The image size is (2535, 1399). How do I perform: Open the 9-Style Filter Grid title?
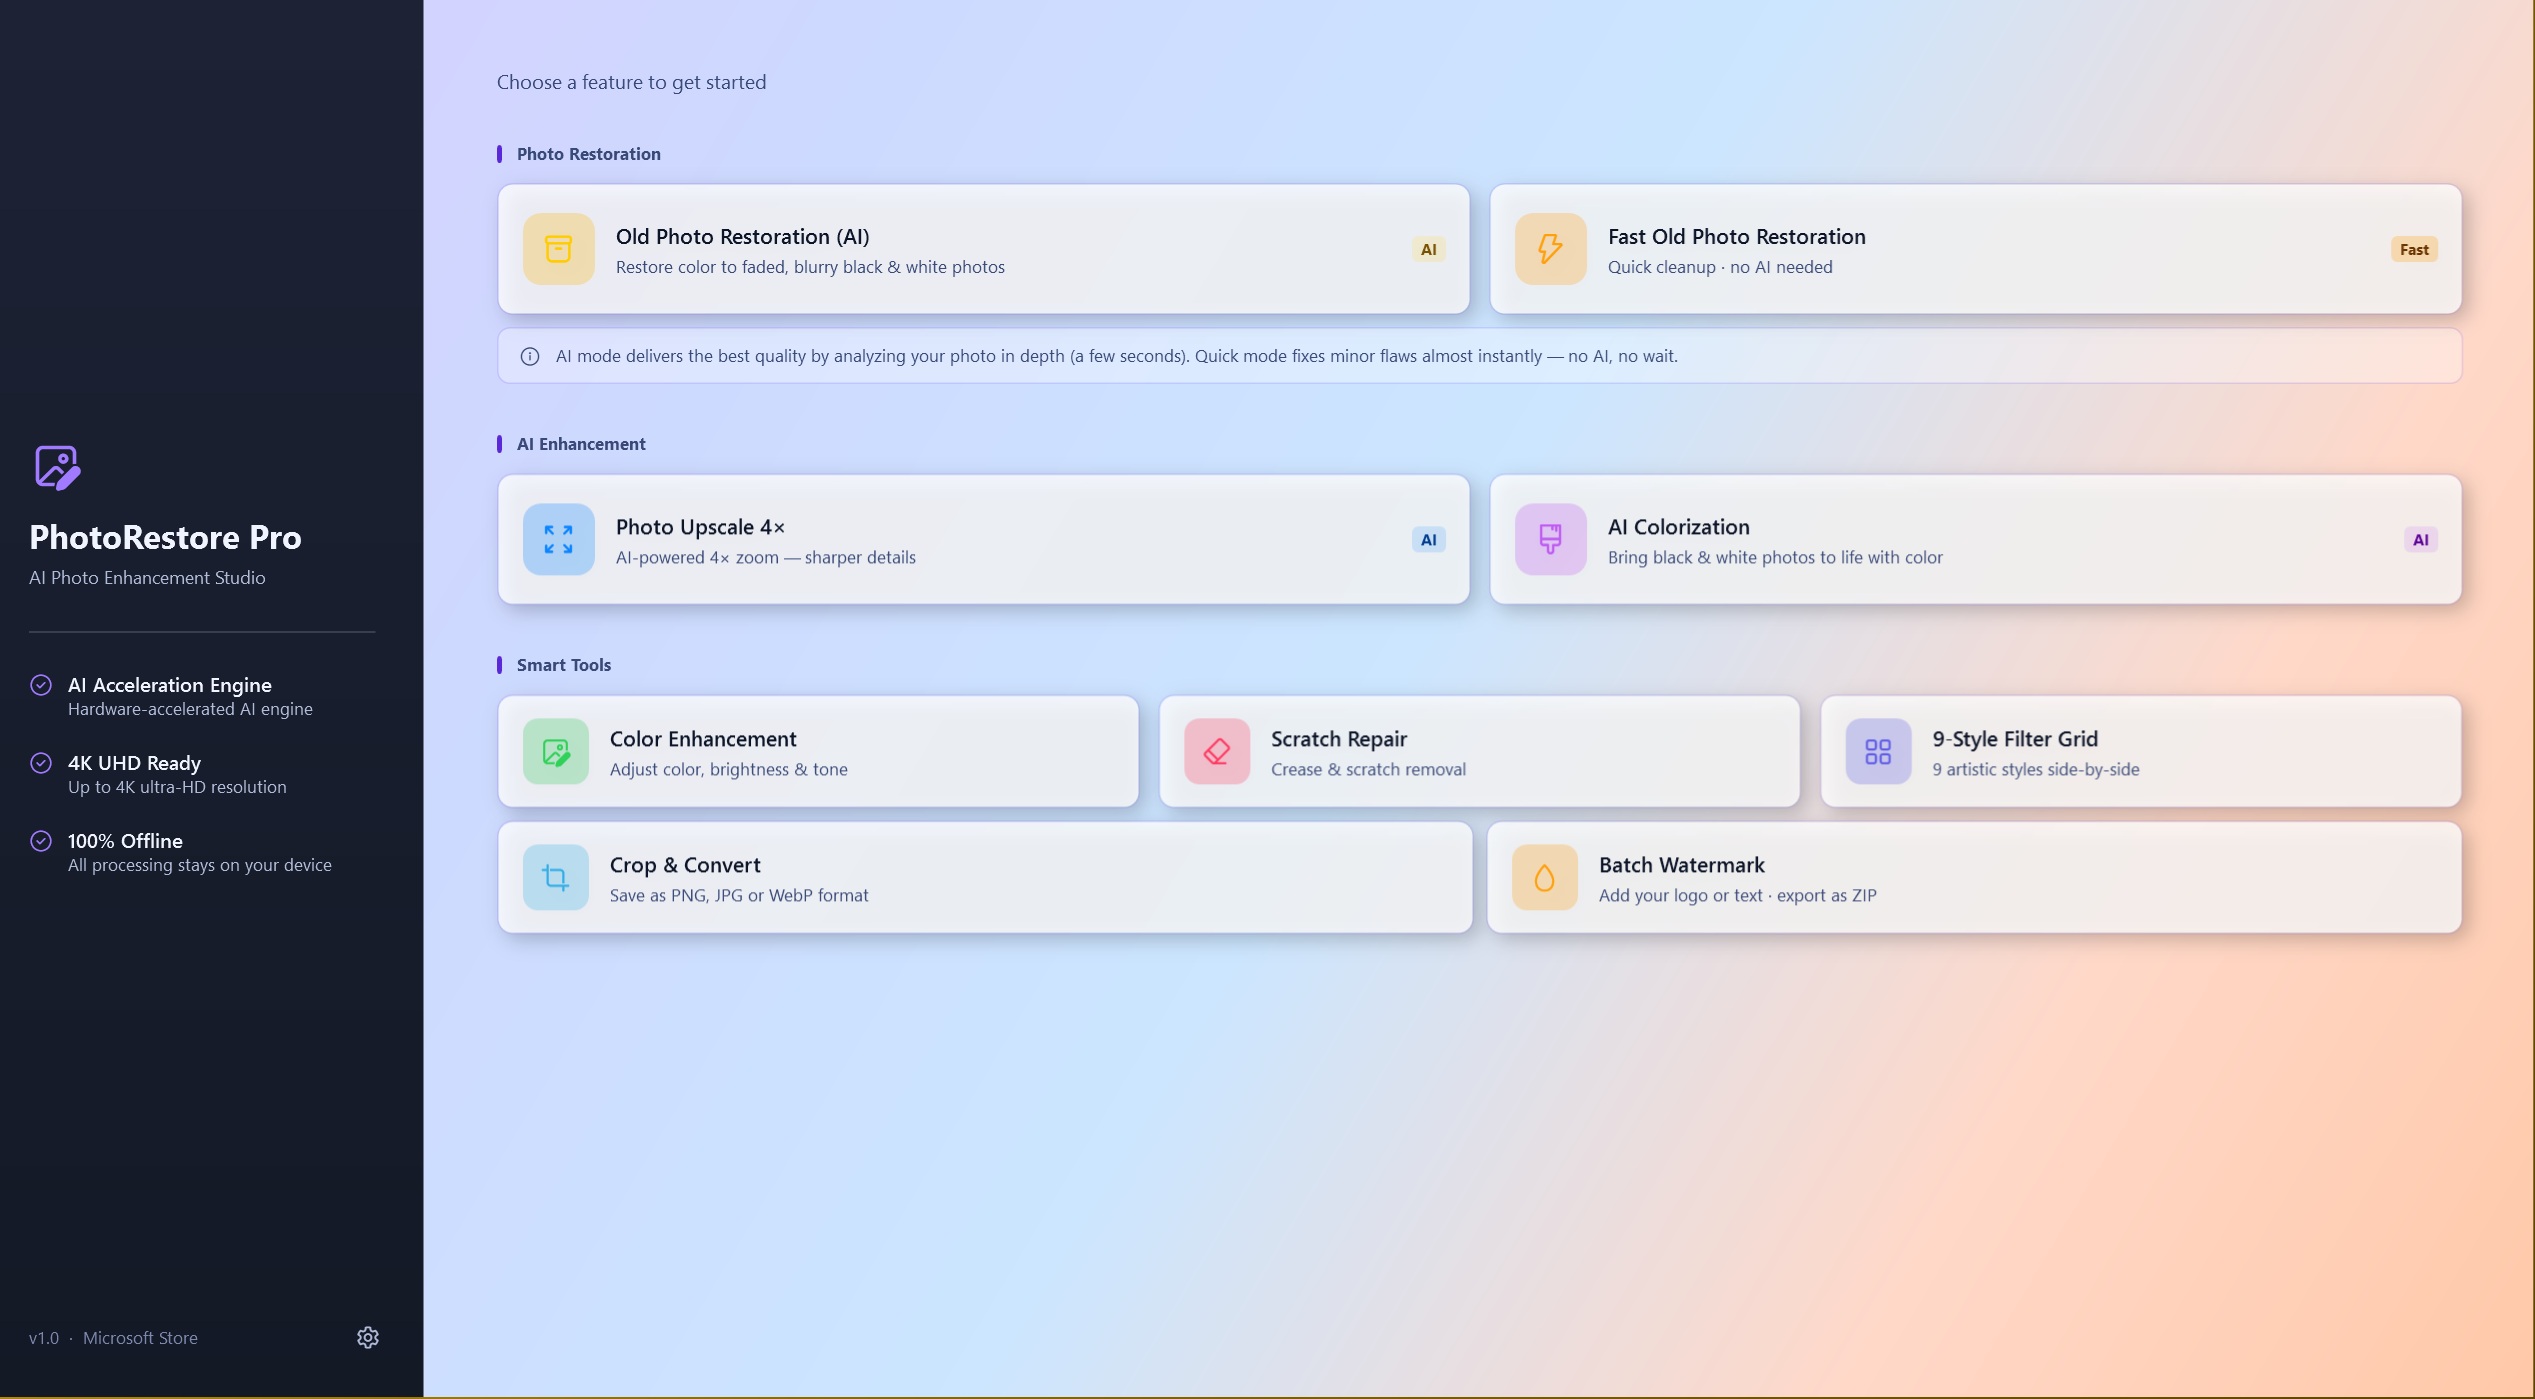coord(2015,739)
